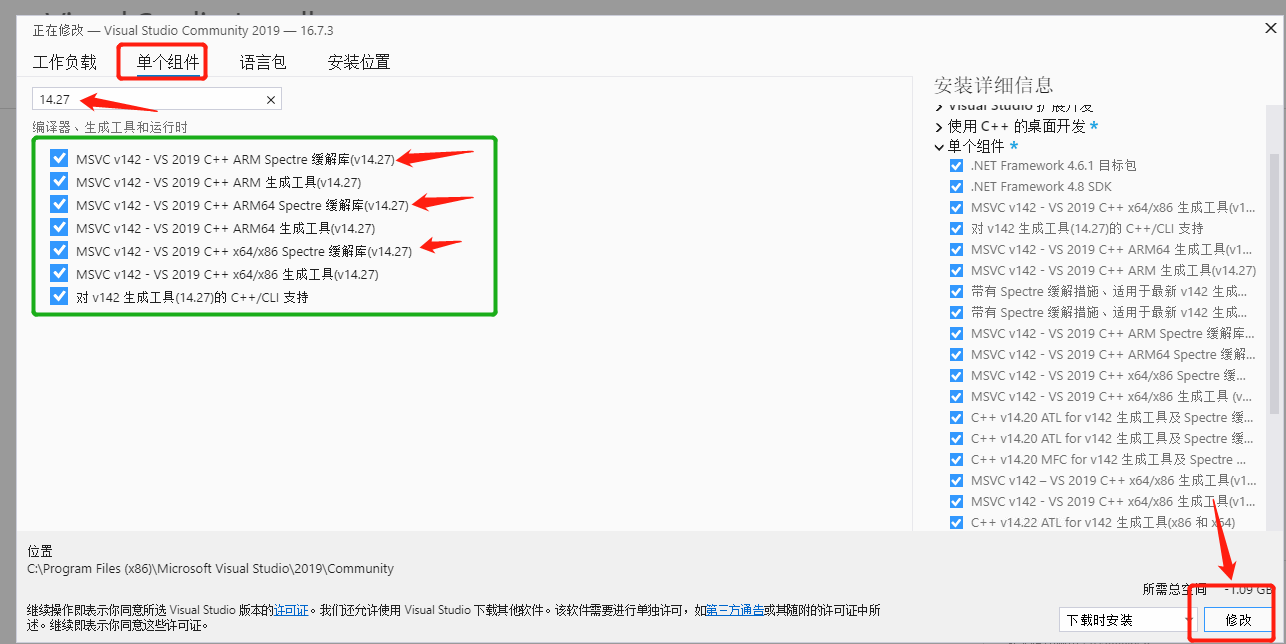Collapse the 单个组件 section in installation details

pos(939,147)
